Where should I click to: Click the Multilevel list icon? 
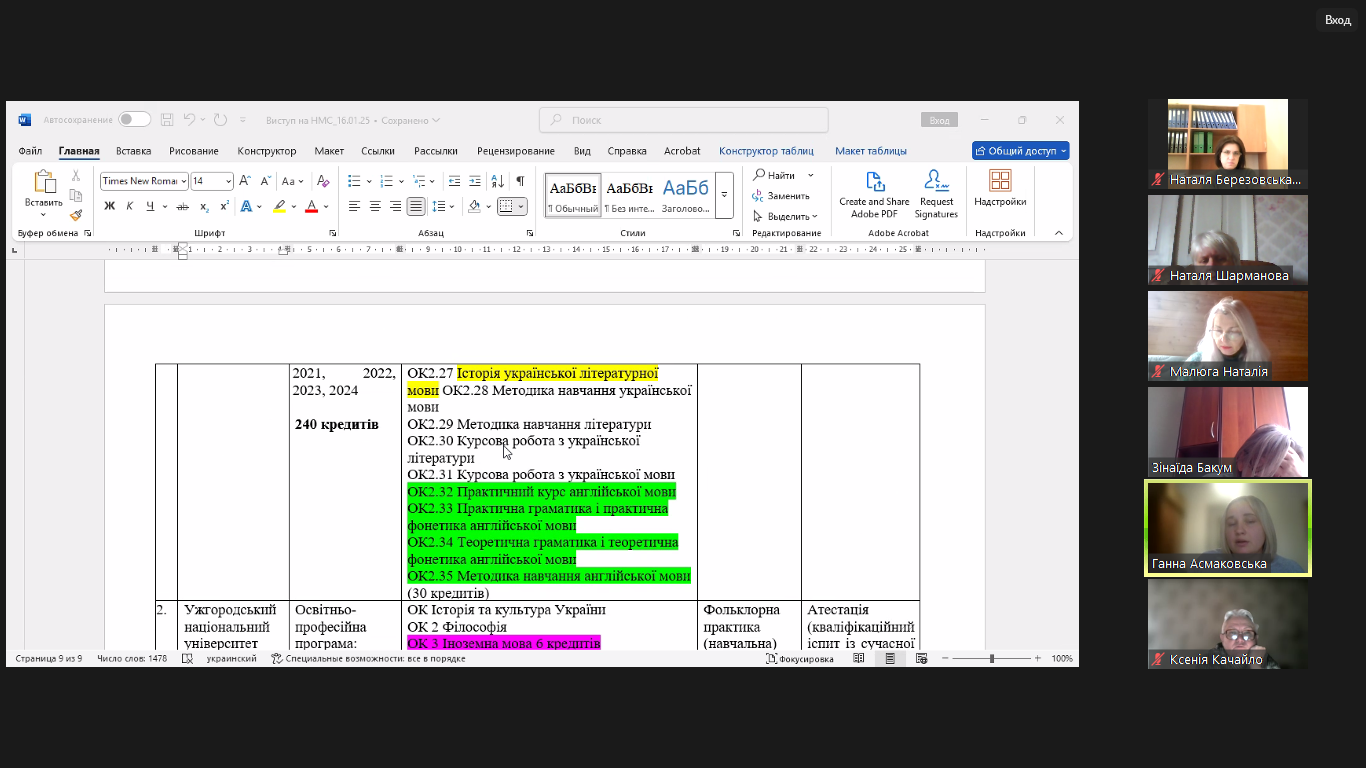tap(419, 181)
